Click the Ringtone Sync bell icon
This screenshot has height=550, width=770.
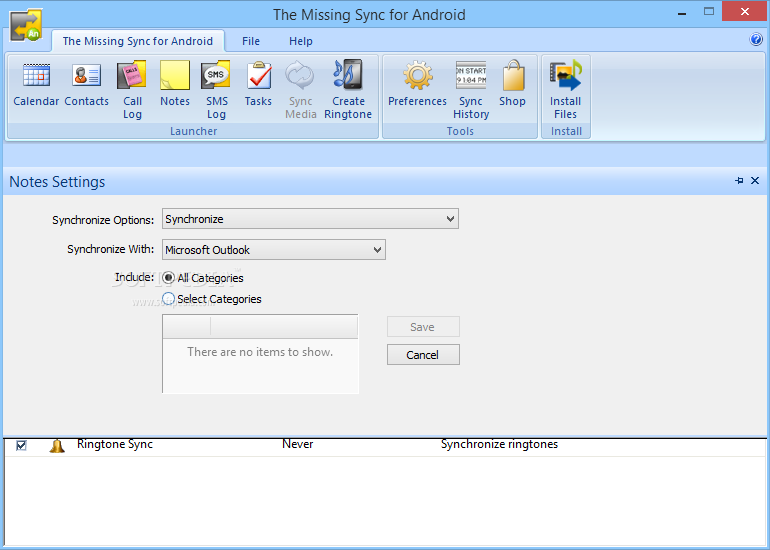(x=57, y=445)
